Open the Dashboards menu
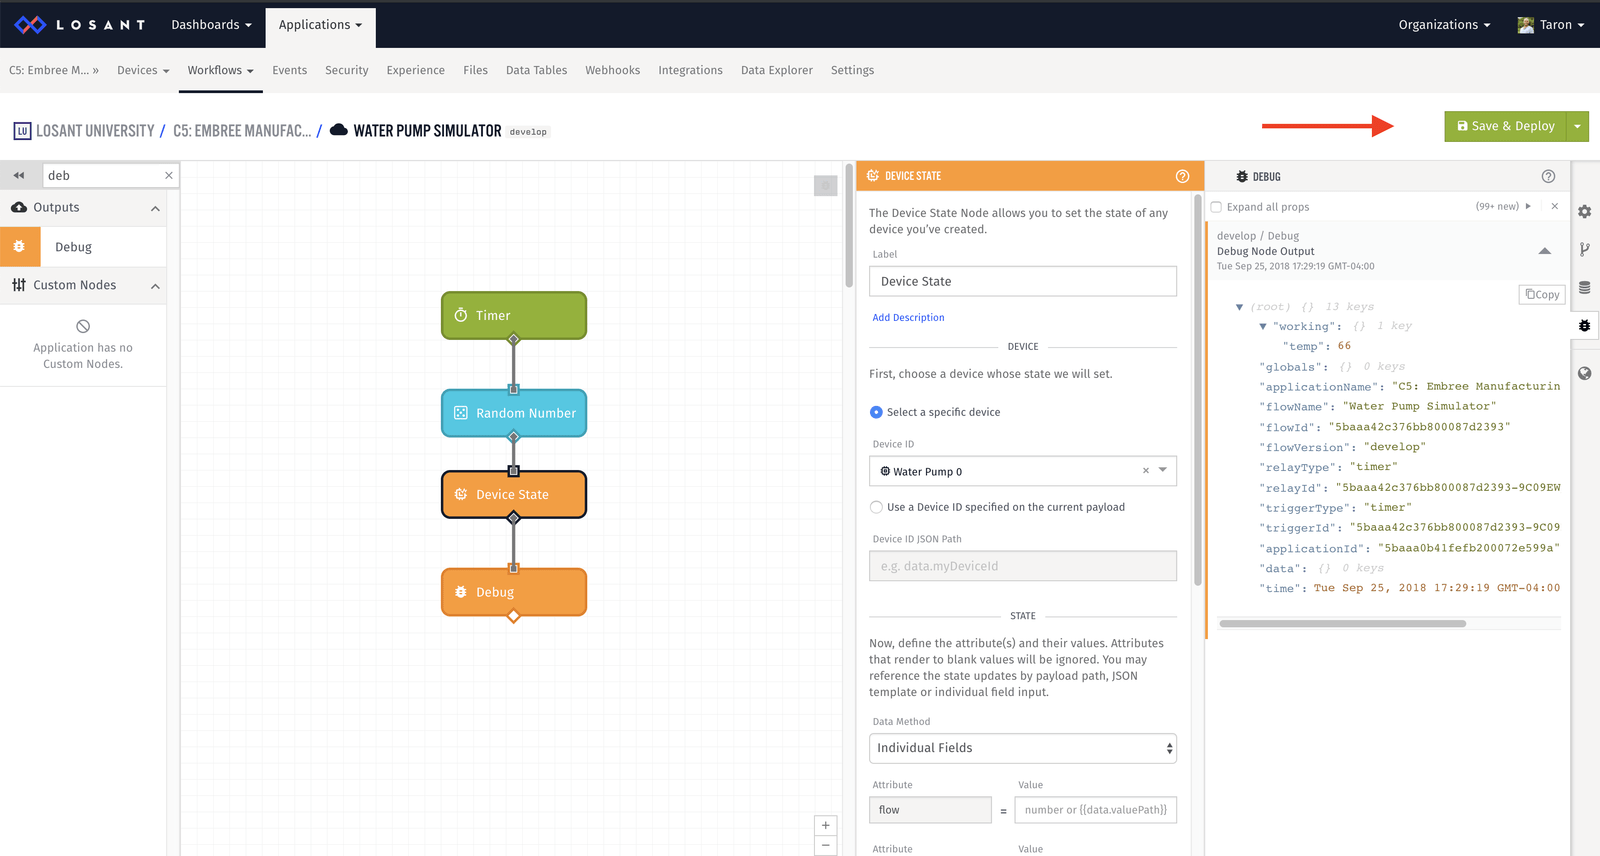The image size is (1600, 856). pyautogui.click(x=211, y=25)
